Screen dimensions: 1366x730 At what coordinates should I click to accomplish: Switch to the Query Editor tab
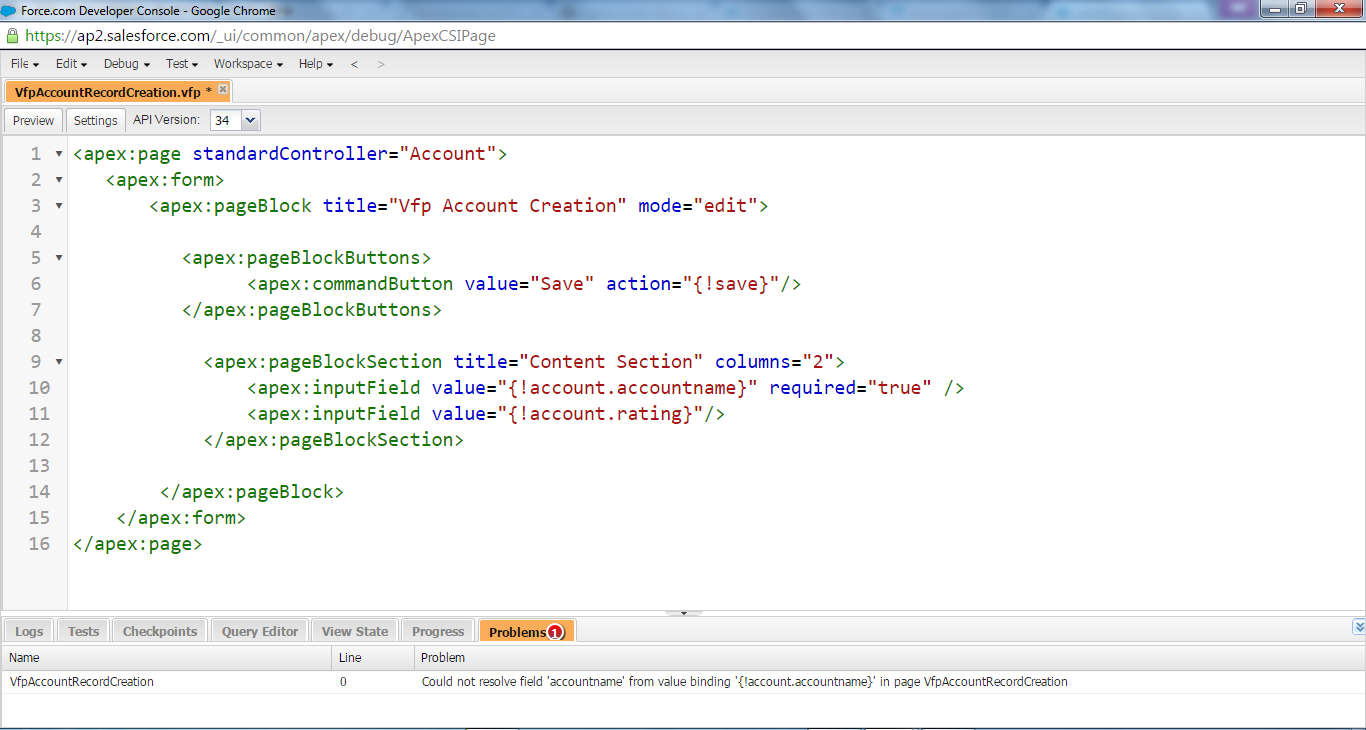point(260,631)
